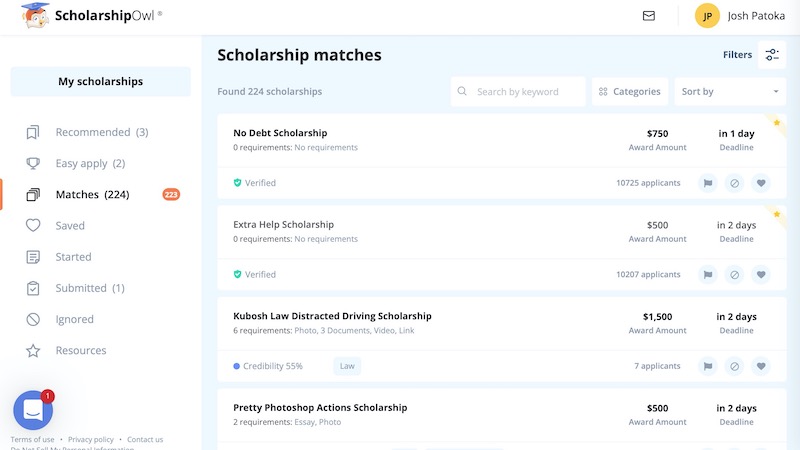Save No Debt Scholarship with heart

coord(762,183)
